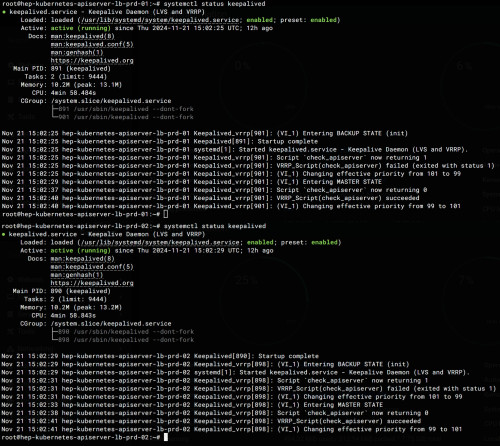The image size is (500, 446).
Task: Click "Entering MASTER STATE" log line for lb-prd-02
Action: point(192,405)
